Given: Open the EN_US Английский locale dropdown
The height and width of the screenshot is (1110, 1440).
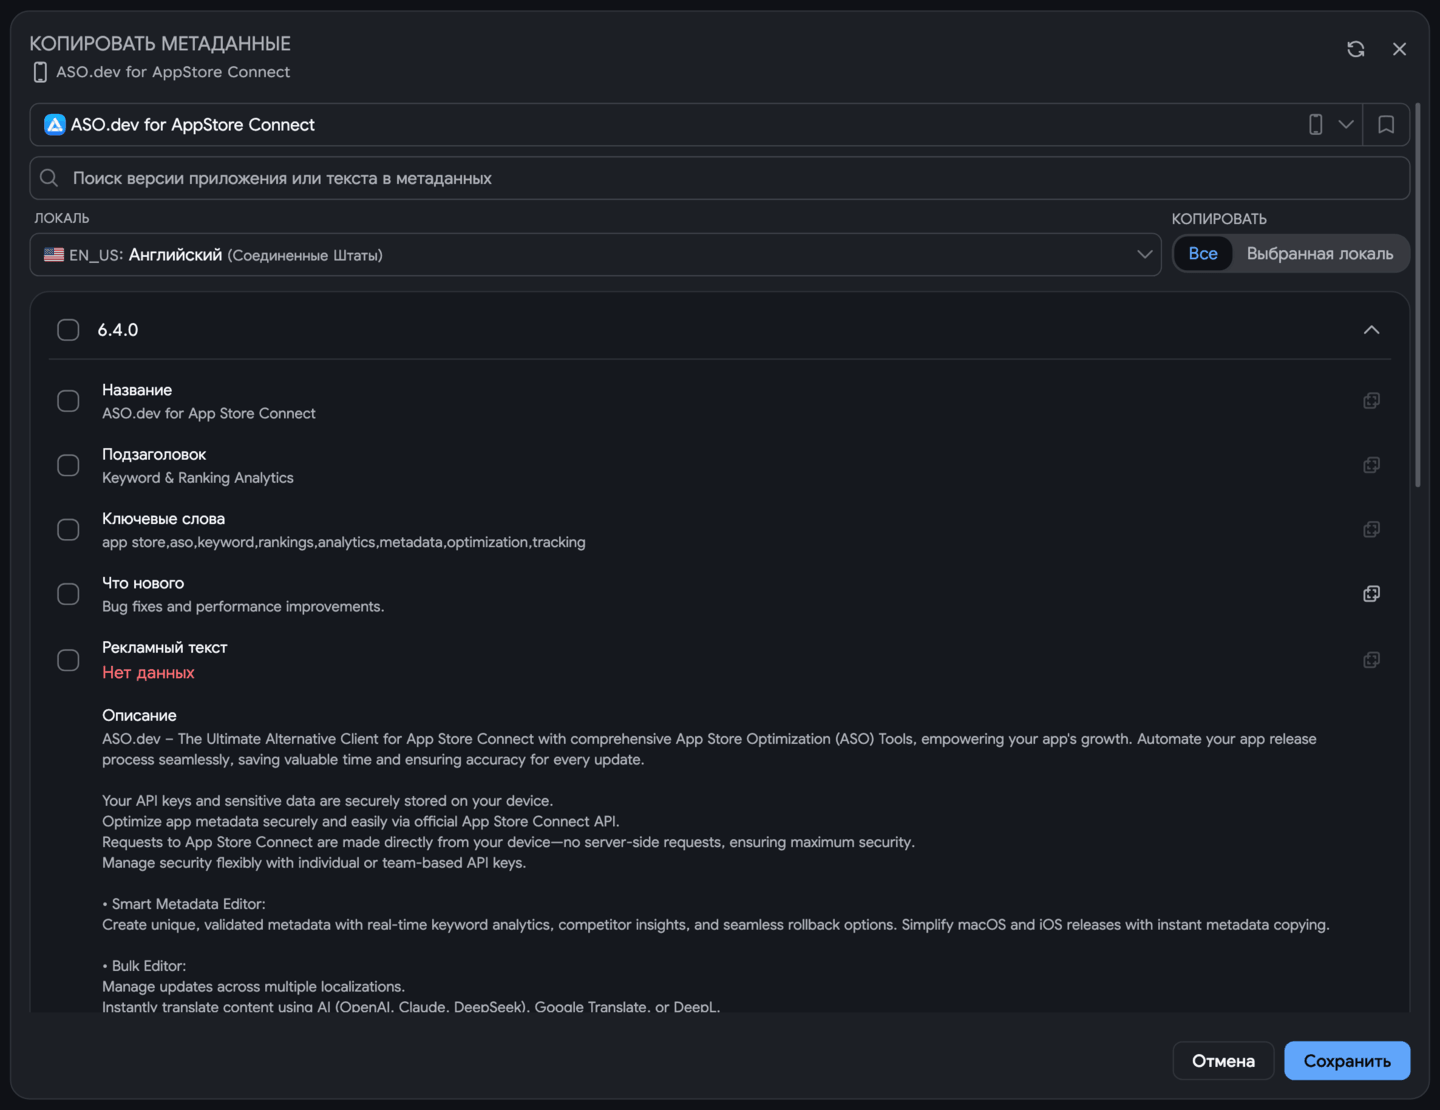Looking at the screenshot, I should pos(595,255).
